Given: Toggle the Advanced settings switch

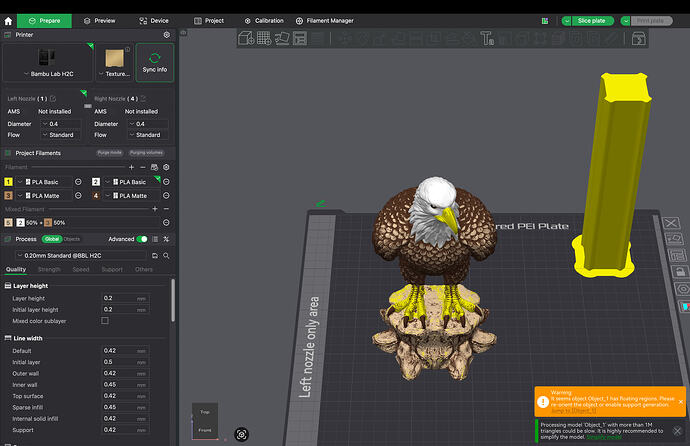Looking at the screenshot, I should pyautogui.click(x=142, y=239).
